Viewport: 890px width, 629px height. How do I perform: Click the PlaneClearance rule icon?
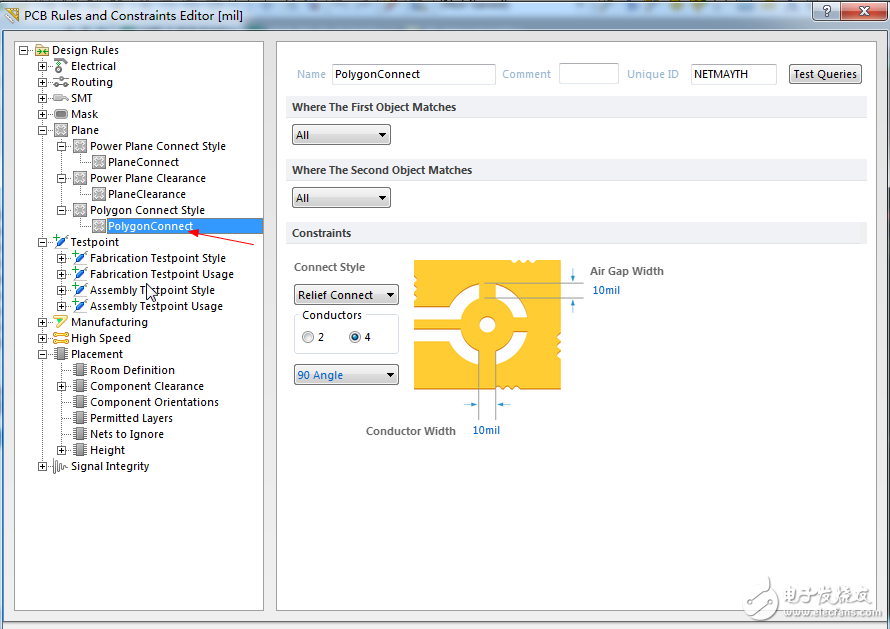click(x=99, y=194)
